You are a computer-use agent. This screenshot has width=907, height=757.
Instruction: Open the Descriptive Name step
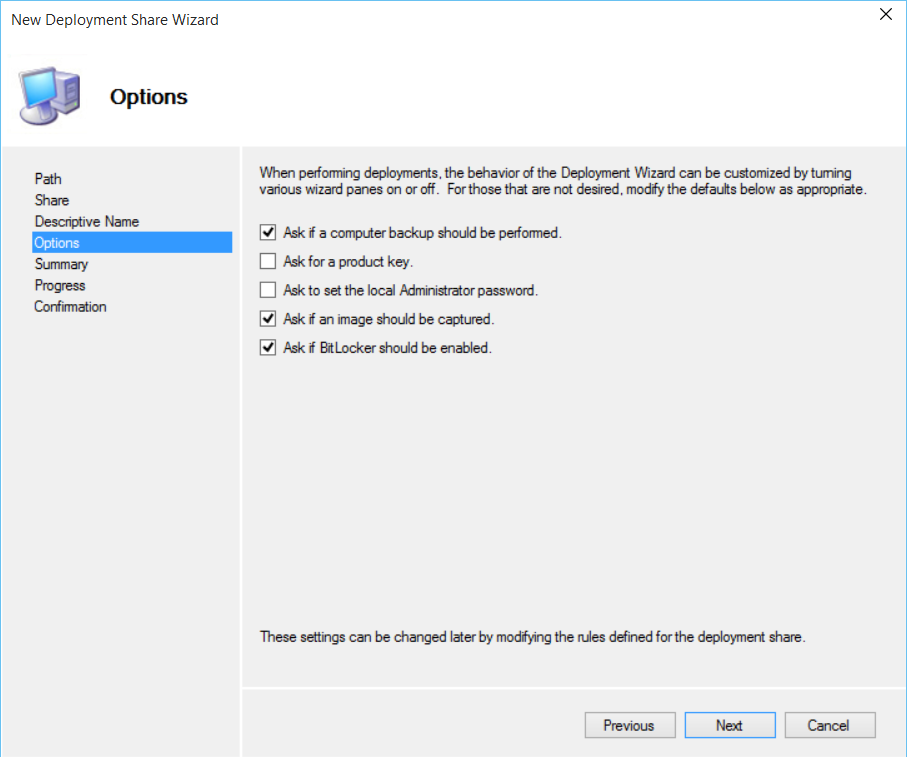pyautogui.click(x=86, y=221)
